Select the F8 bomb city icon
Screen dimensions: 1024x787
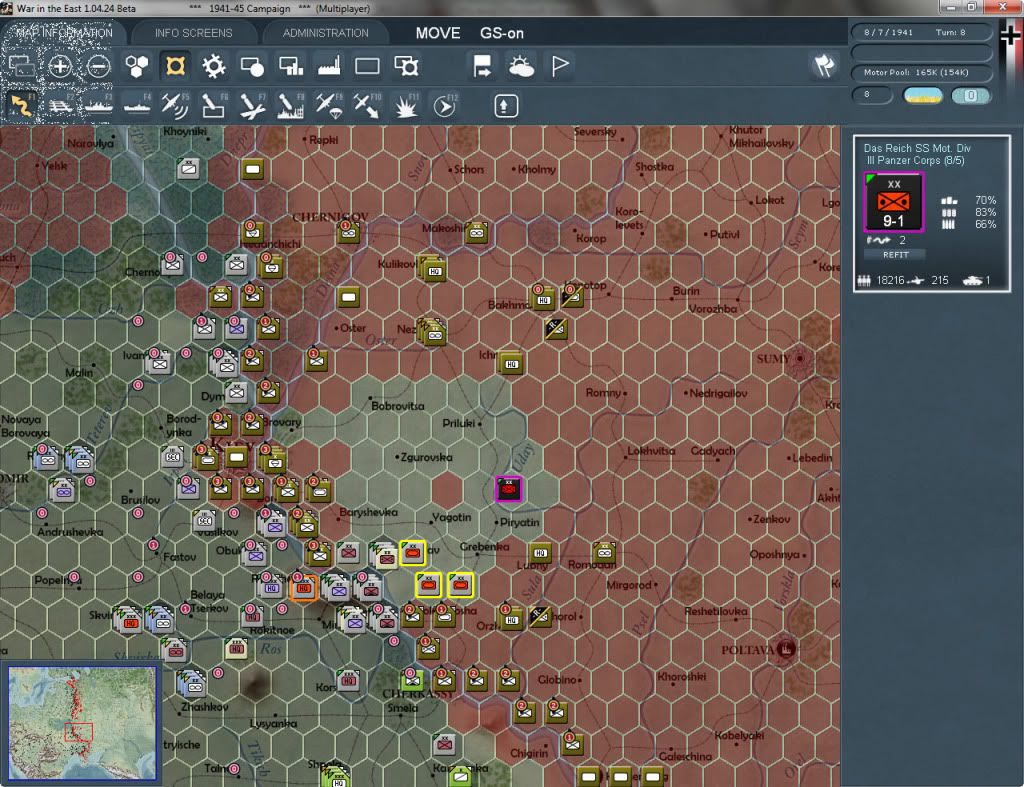pos(291,106)
